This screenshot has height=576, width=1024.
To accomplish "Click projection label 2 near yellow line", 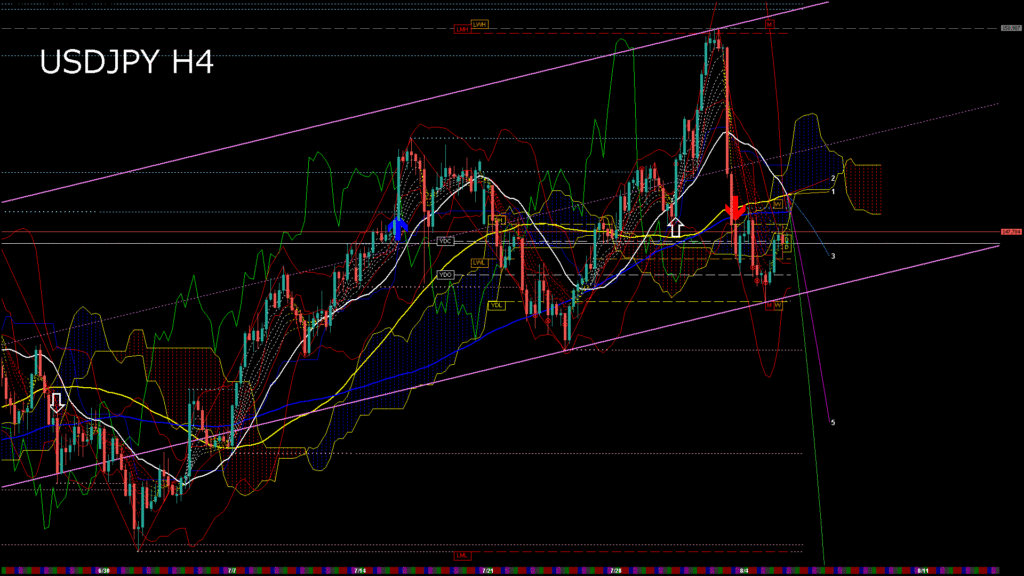I will click(x=833, y=178).
